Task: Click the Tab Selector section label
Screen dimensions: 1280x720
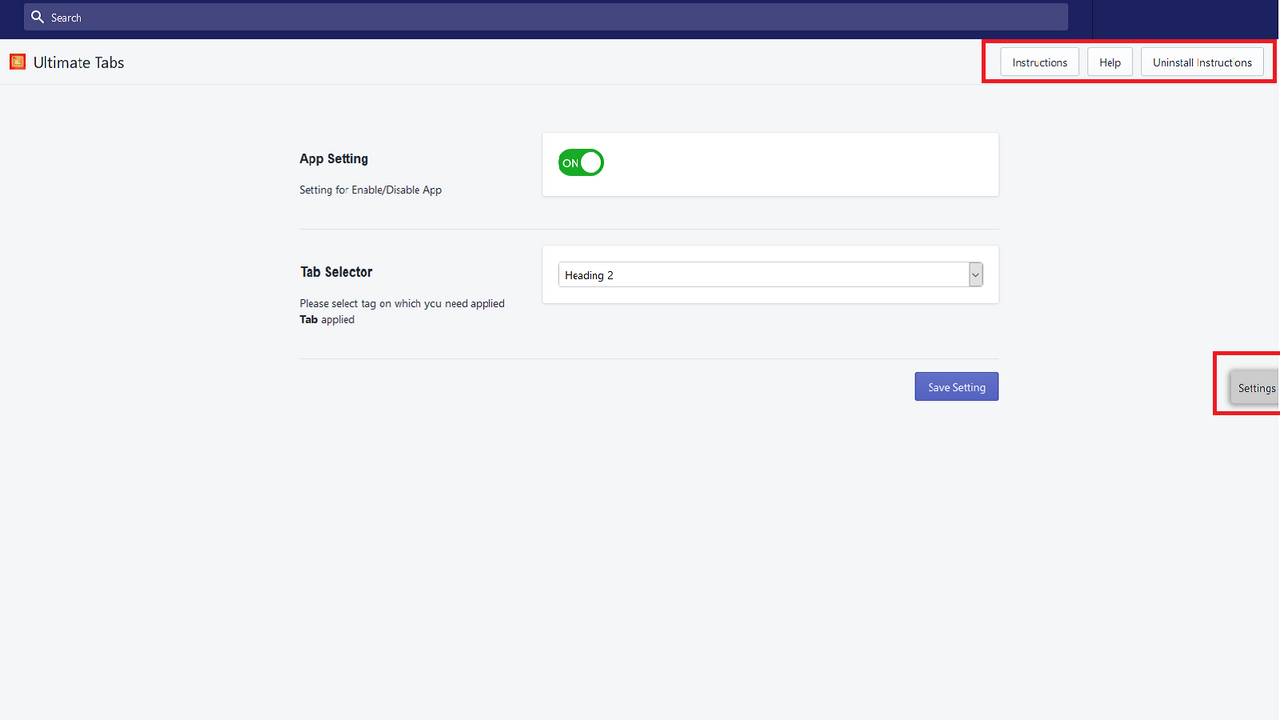Action: [336, 271]
